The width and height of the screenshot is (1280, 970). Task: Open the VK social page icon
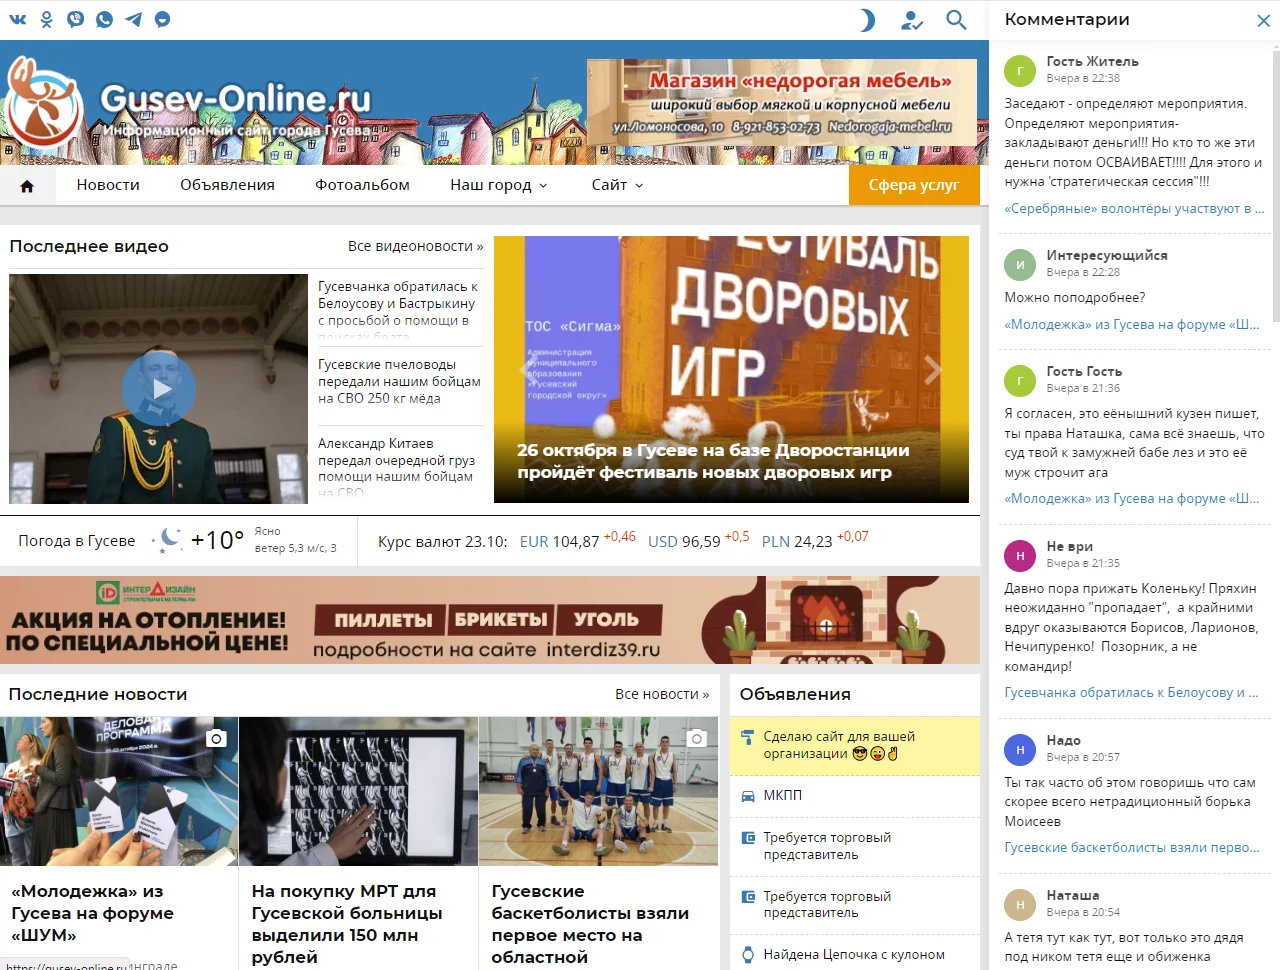(17, 19)
